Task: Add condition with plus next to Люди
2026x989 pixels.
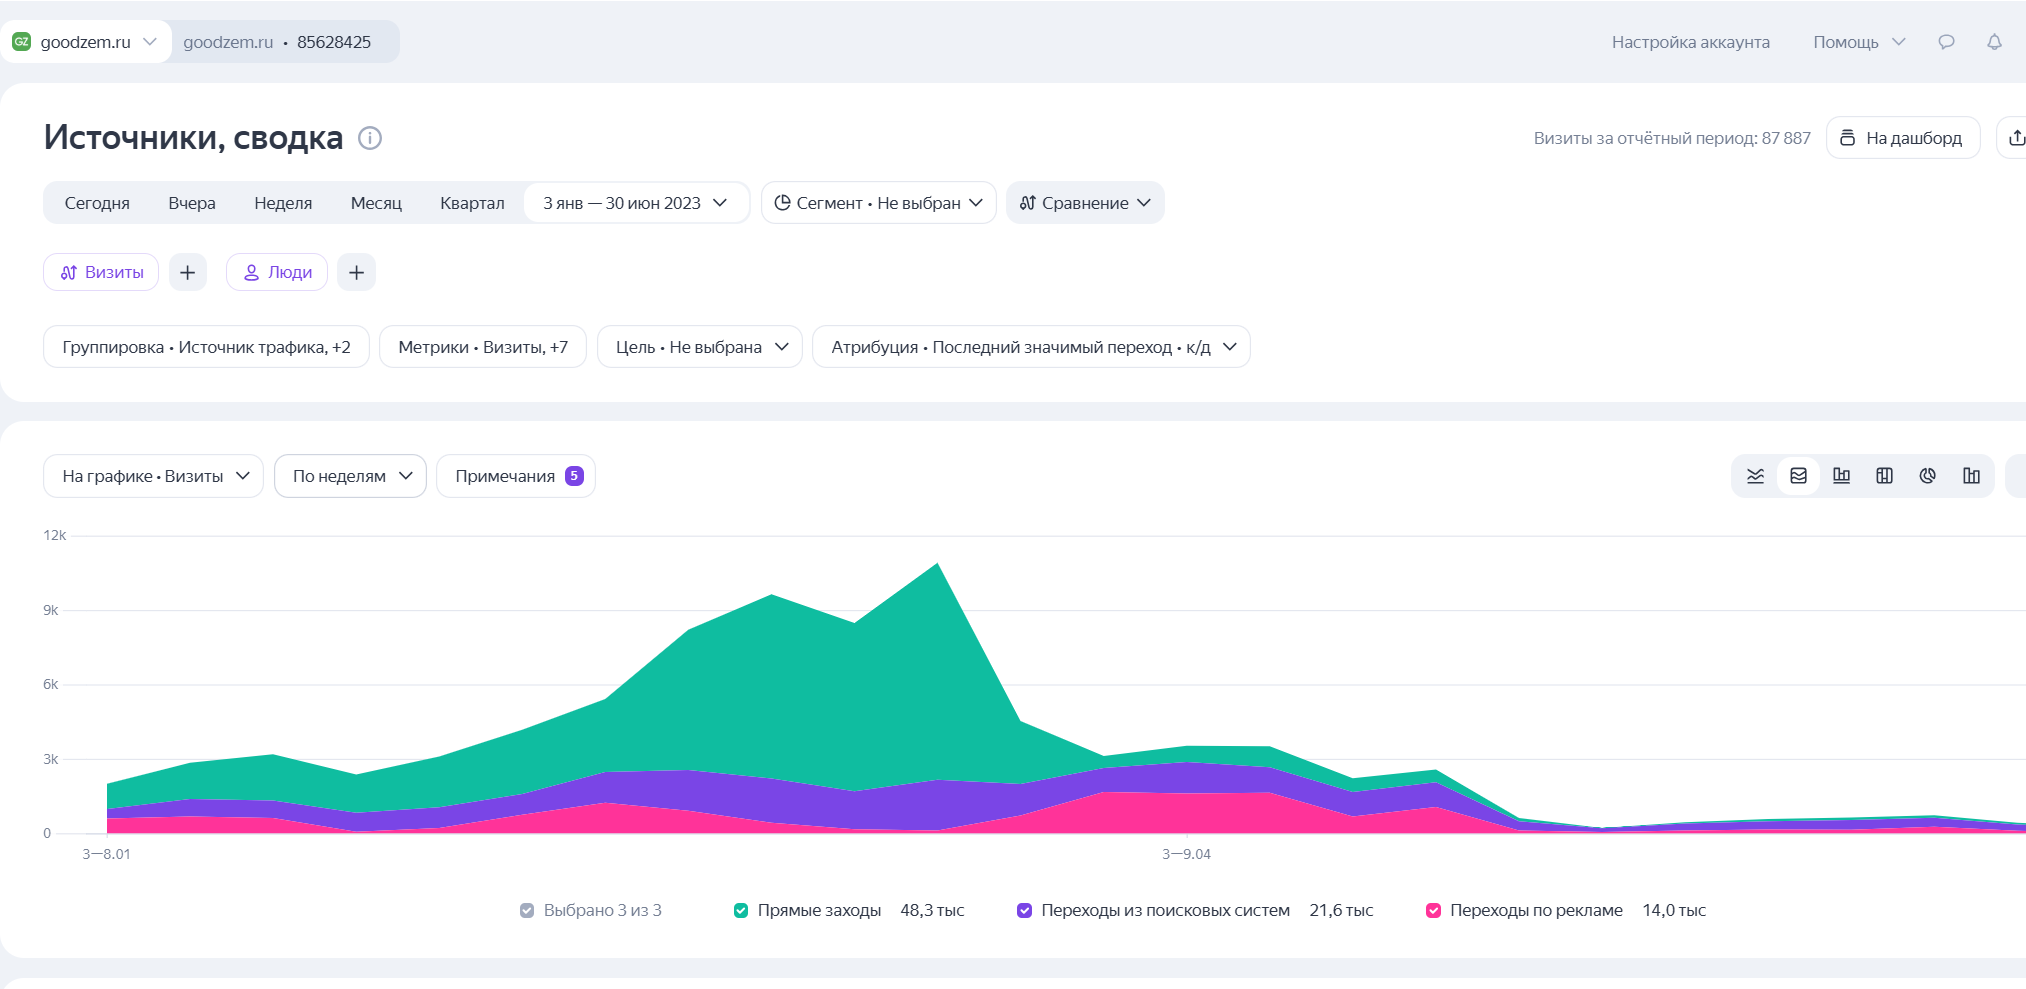Action: (x=356, y=272)
